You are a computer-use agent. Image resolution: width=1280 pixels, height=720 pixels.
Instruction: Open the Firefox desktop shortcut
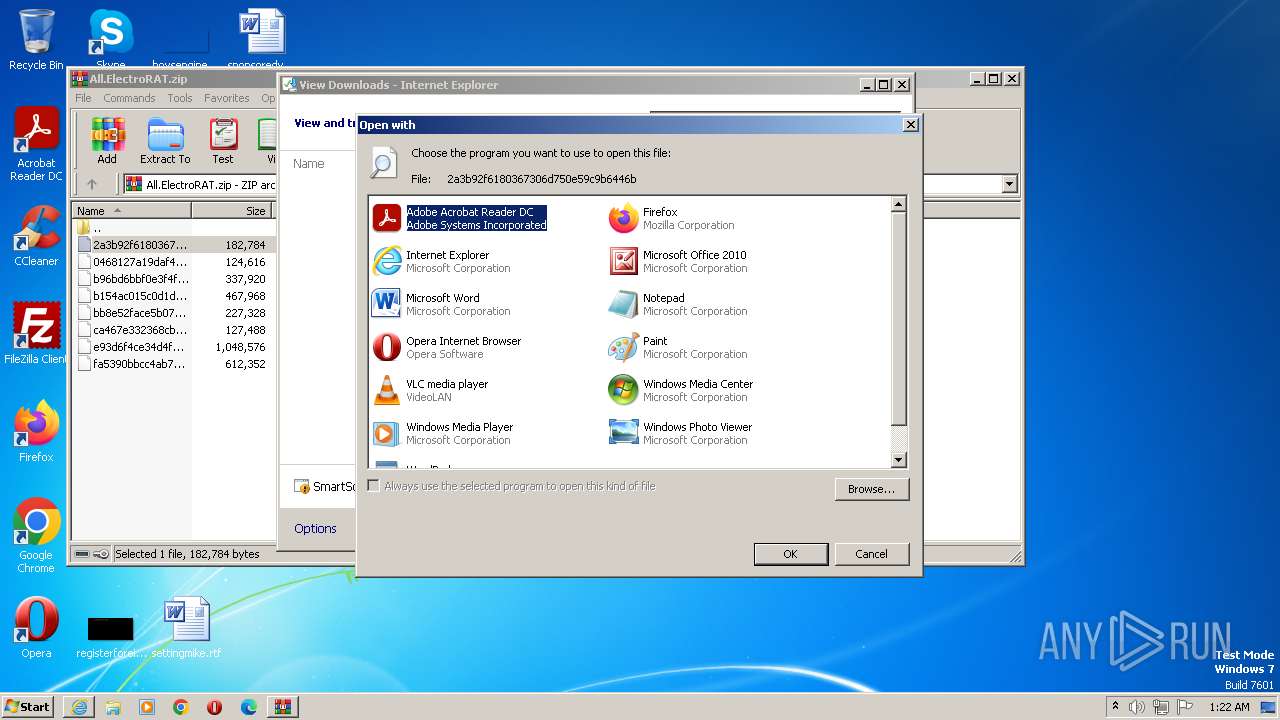pyautogui.click(x=36, y=432)
